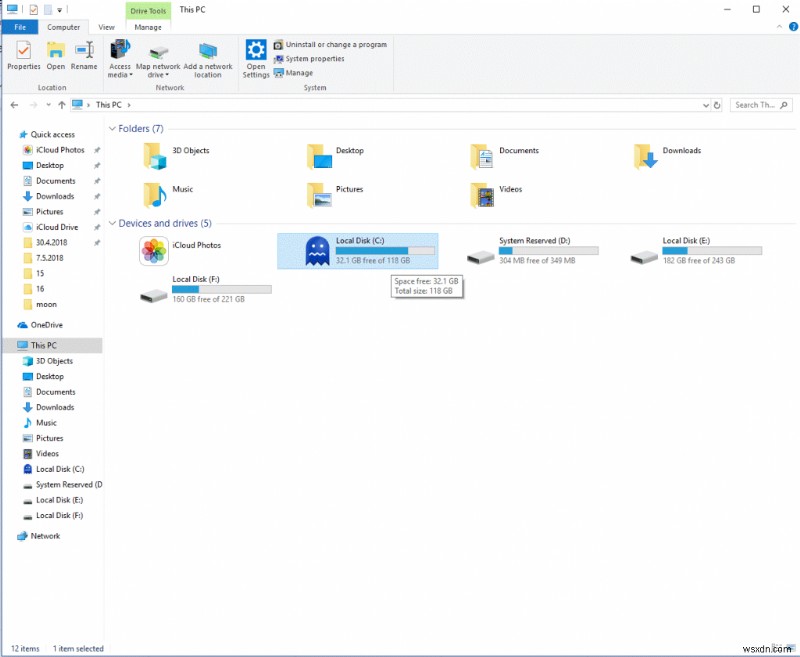This screenshot has height=657, width=800.
Task: Click the Manage icon in the System group
Action: pos(293,72)
